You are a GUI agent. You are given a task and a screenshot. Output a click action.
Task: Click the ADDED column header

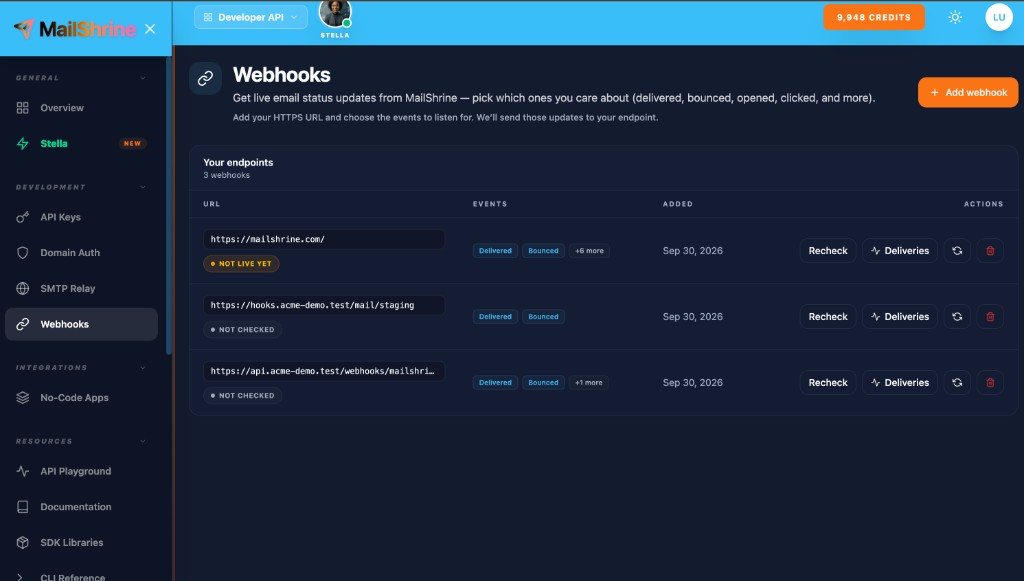[x=678, y=204]
